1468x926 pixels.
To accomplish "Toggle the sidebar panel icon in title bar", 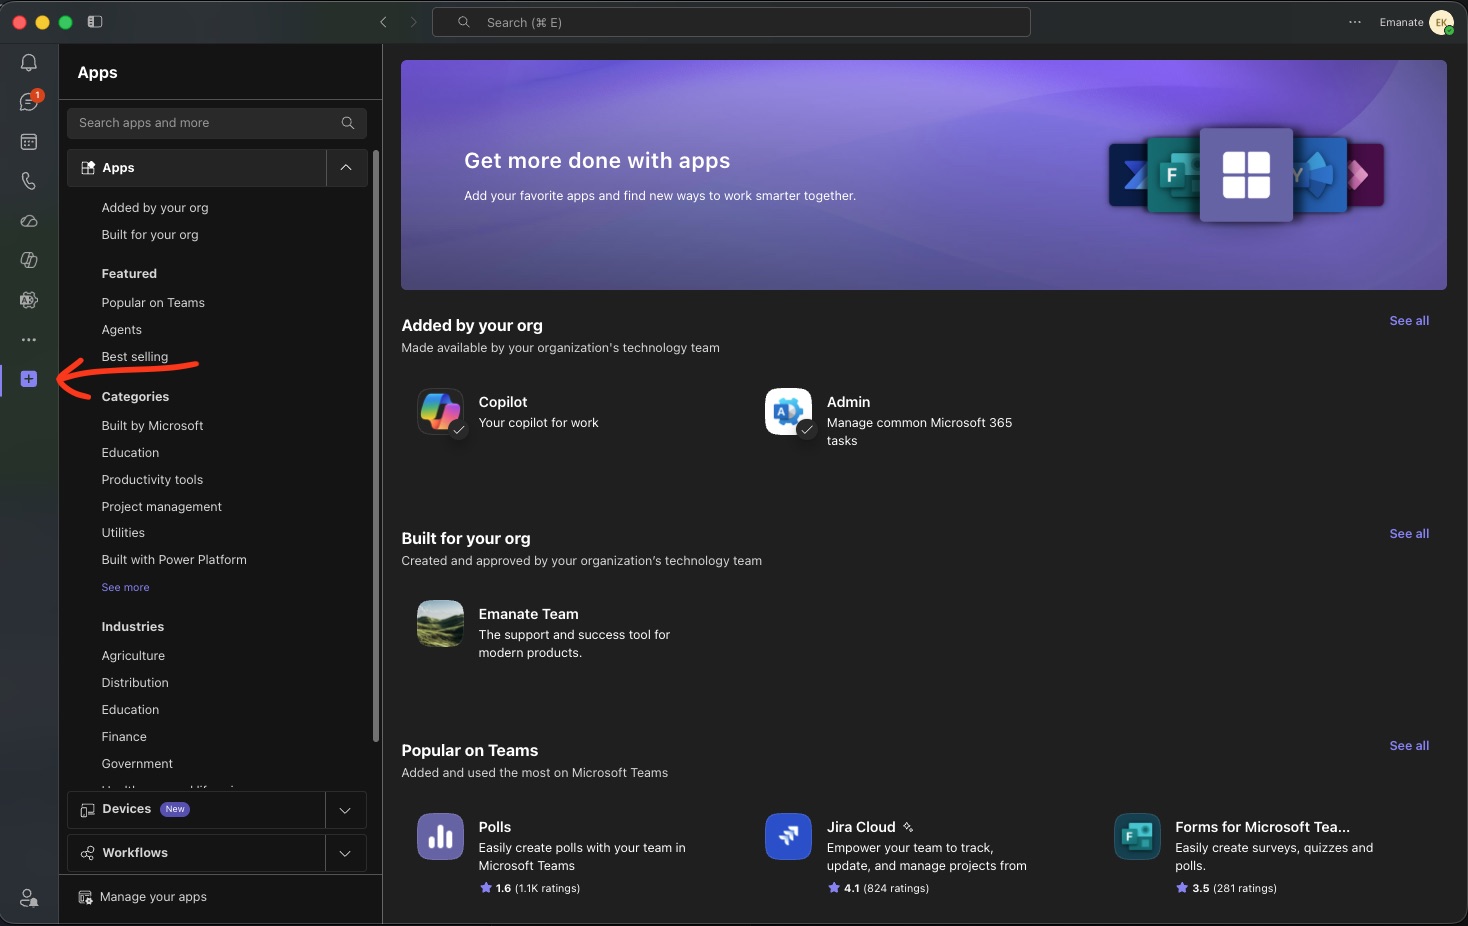I will 95,21.
